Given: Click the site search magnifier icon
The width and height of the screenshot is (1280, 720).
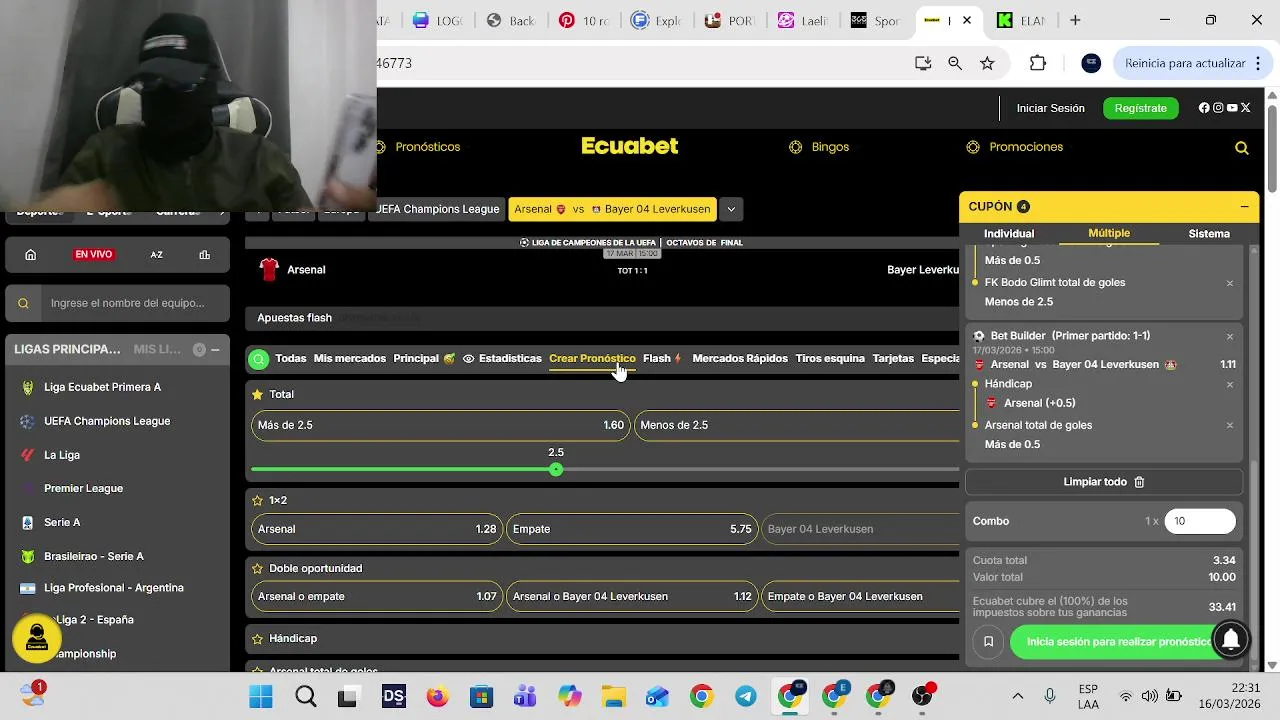Looking at the screenshot, I should click(1242, 148).
